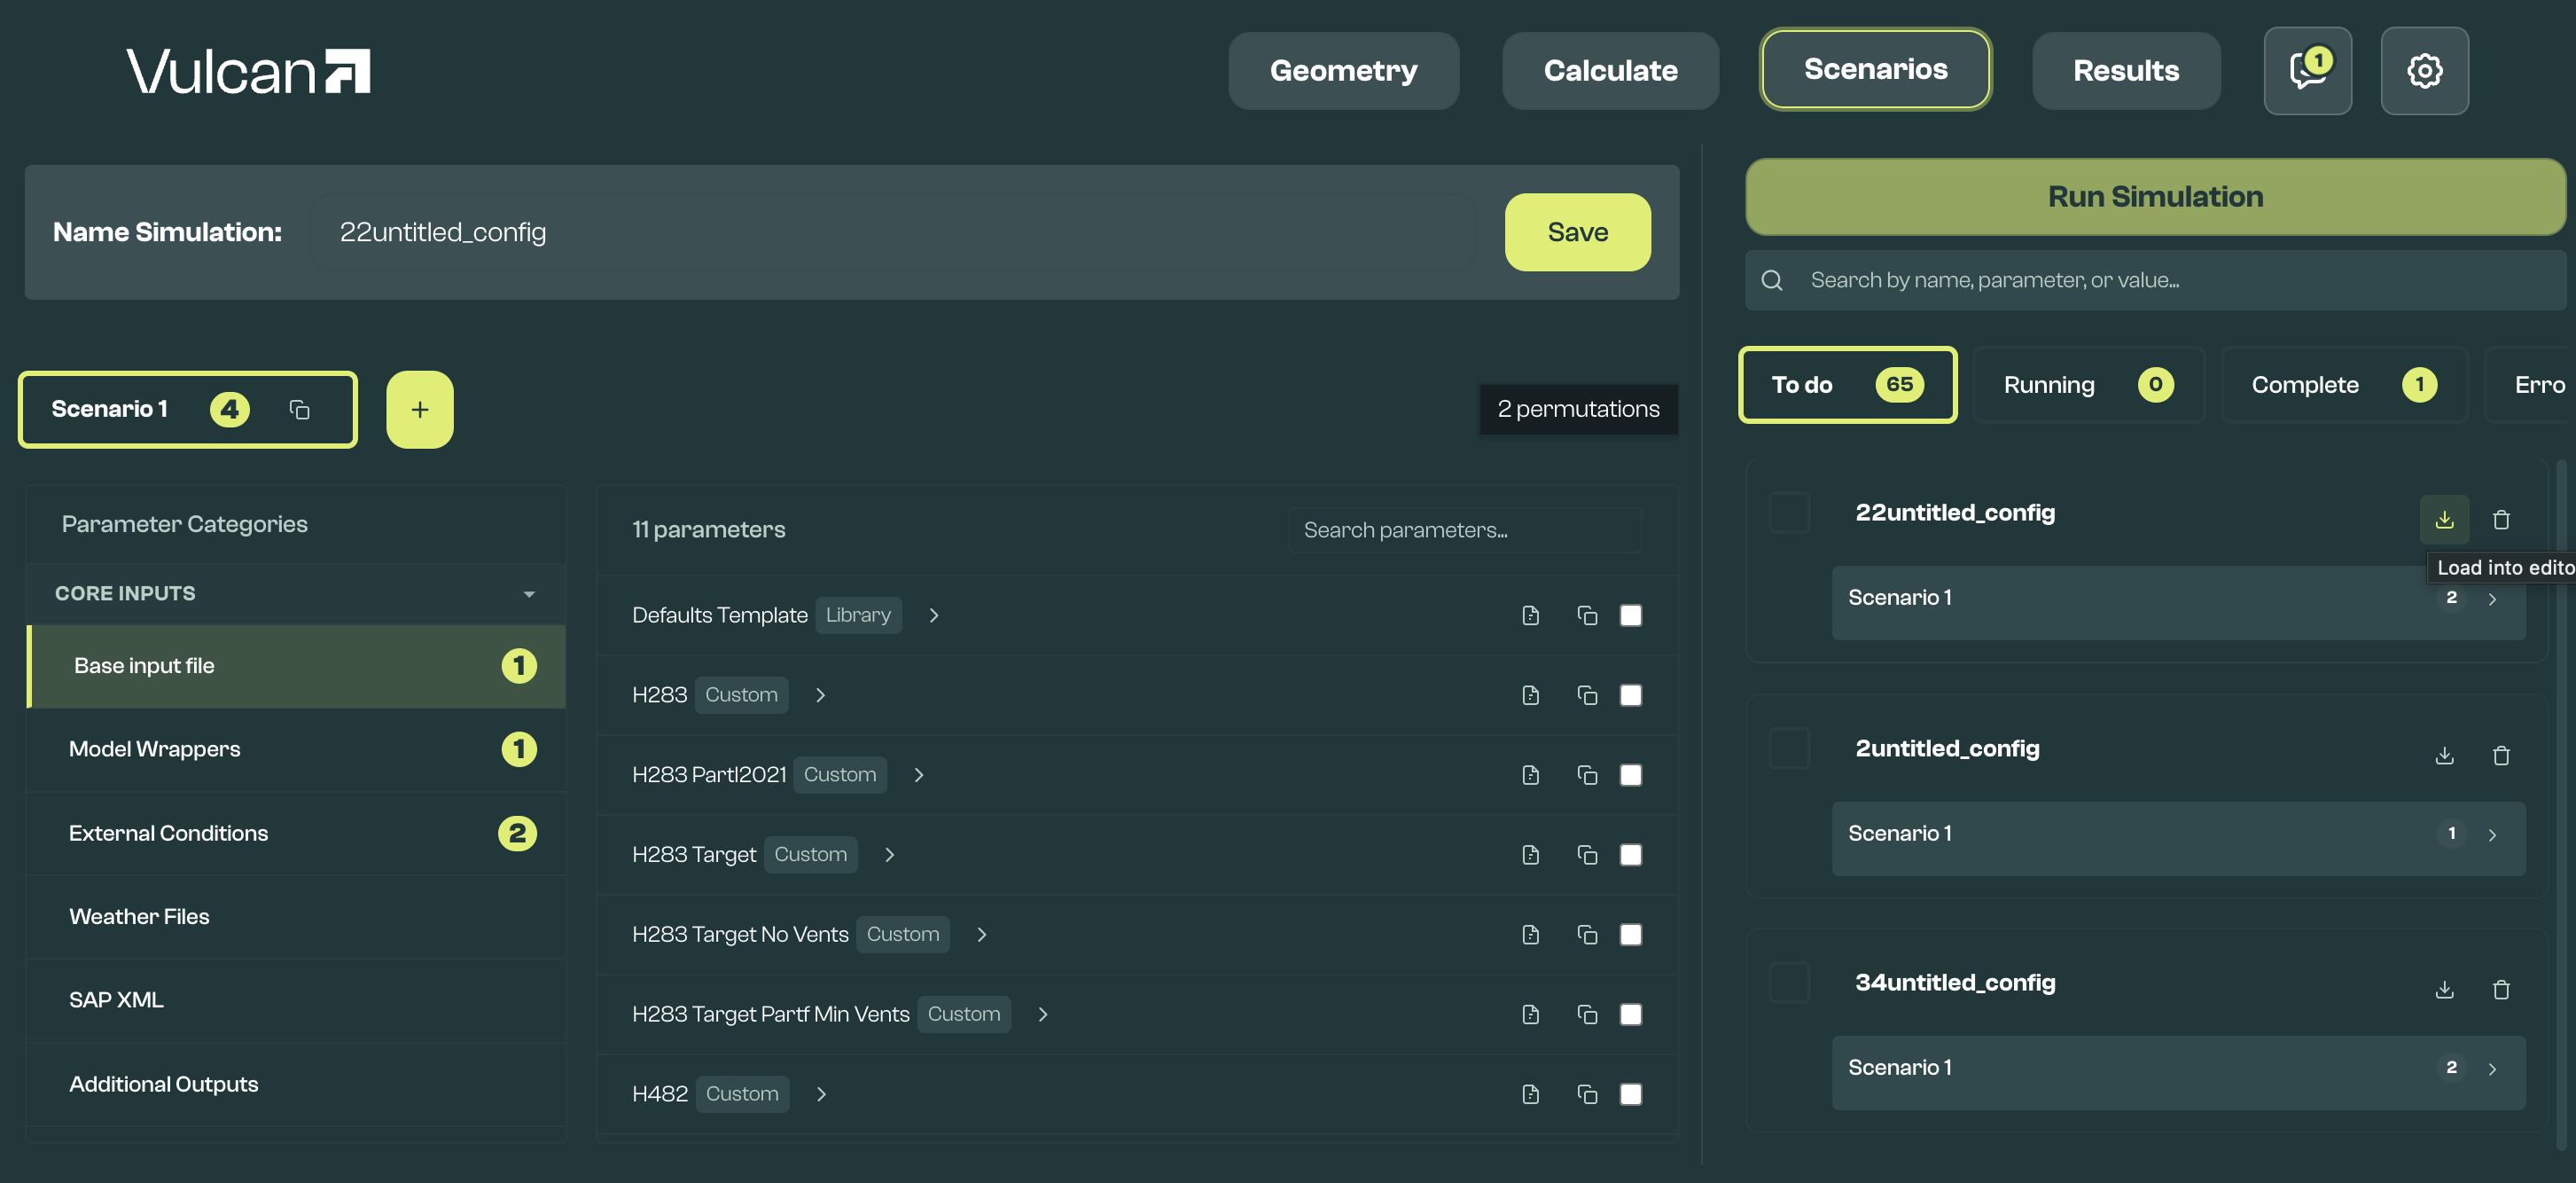Screen dimensions: 2576x1183
Task: Copy the H283 Target Partf Min Vents parameter
Action: pos(1587,1014)
